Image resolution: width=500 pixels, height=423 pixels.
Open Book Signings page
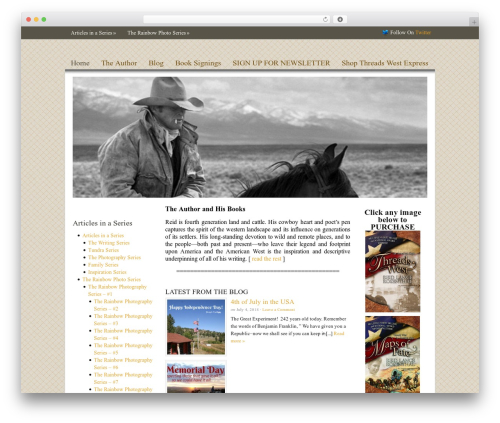[198, 63]
